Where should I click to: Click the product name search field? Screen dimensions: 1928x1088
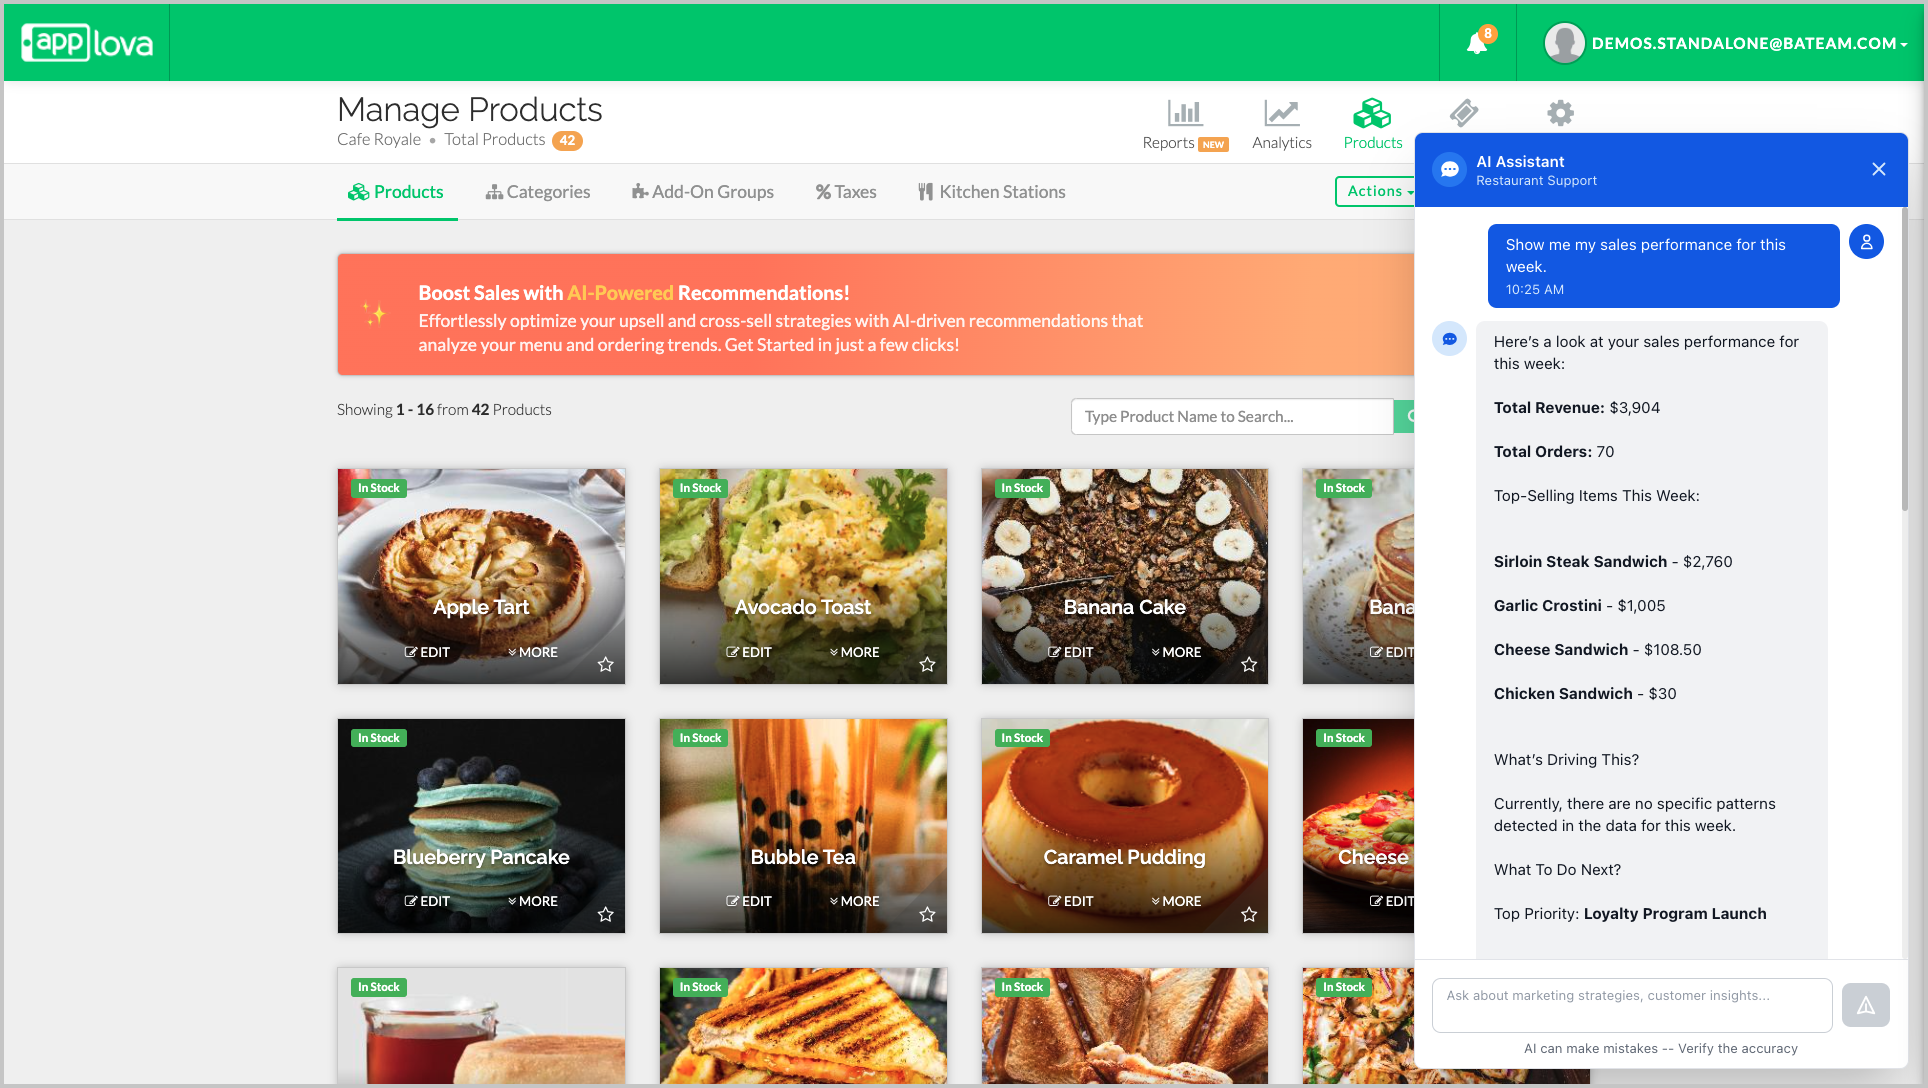coord(1231,417)
